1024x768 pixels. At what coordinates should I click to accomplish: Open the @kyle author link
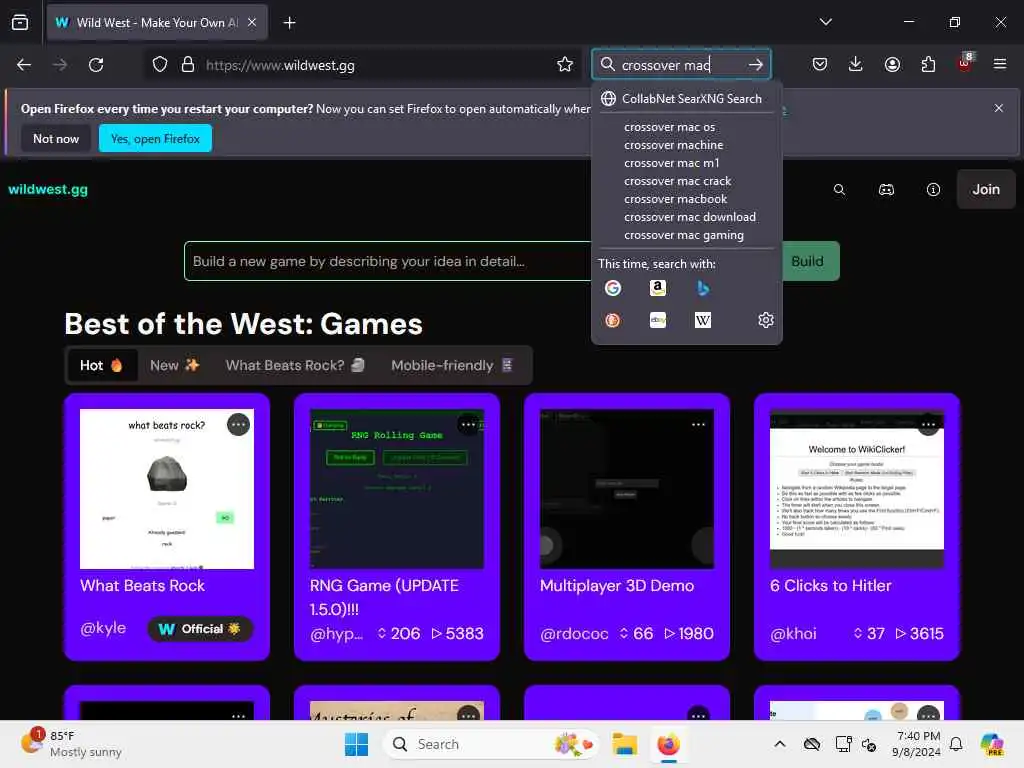103,628
